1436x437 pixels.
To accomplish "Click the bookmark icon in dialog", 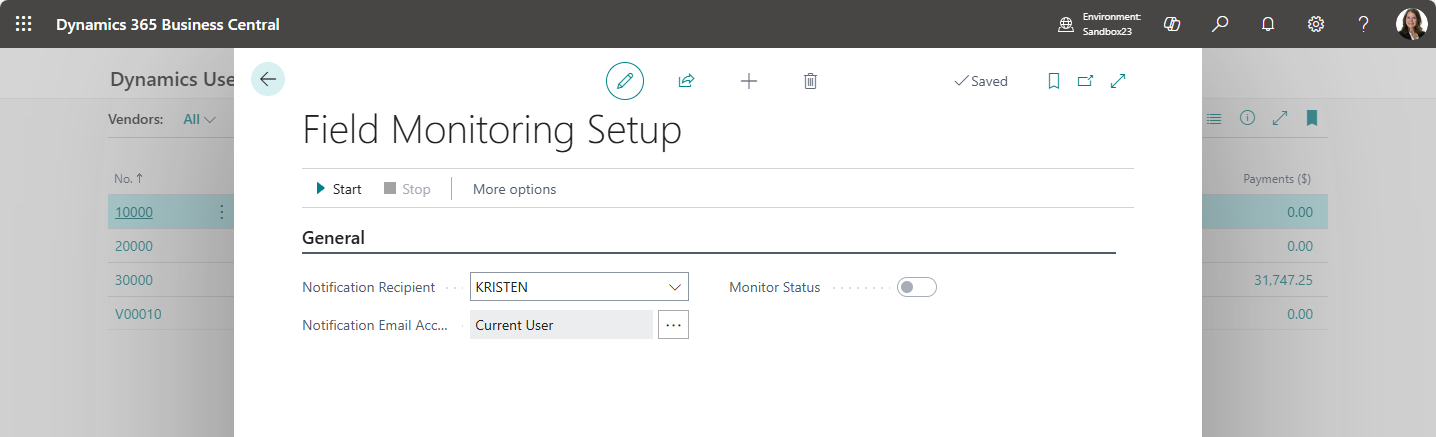I will 1053,81.
